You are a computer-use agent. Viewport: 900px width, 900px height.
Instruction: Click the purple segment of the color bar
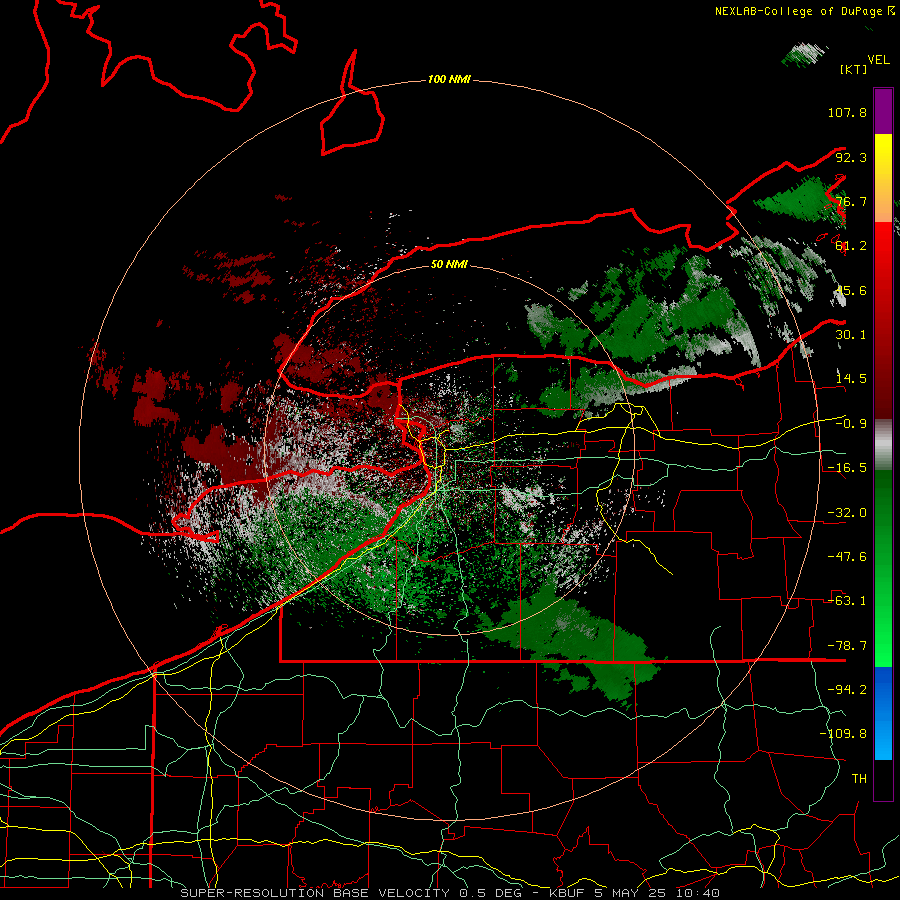pyautogui.click(x=883, y=111)
